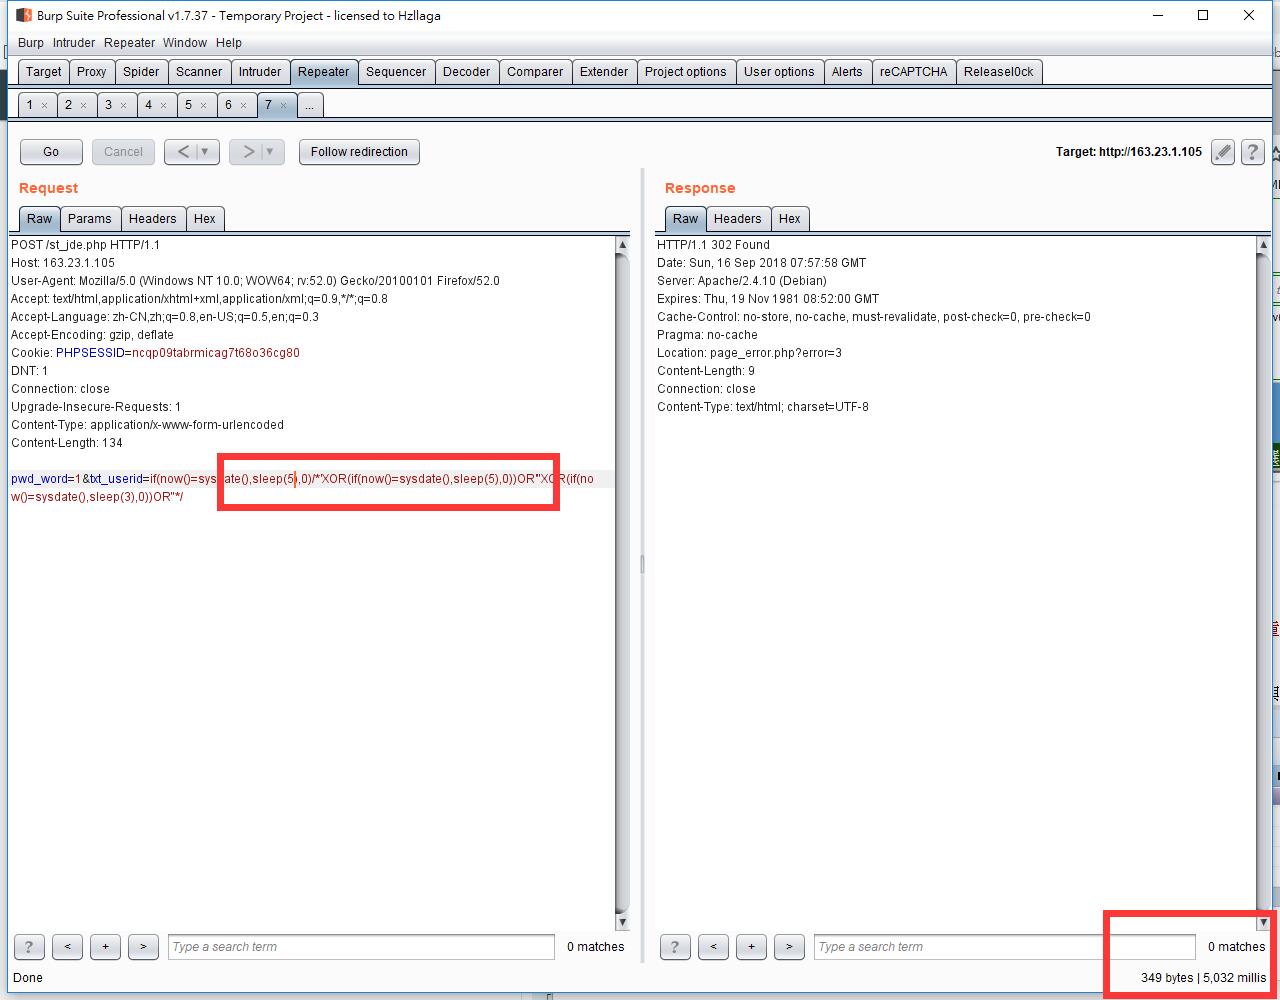This screenshot has height=1000, width=1280.
Task: Show request Hex view
Action: pos(205,219)
